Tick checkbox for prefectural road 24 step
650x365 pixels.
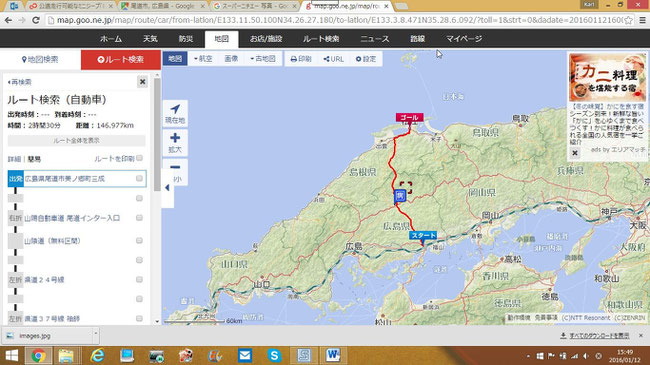139,280
